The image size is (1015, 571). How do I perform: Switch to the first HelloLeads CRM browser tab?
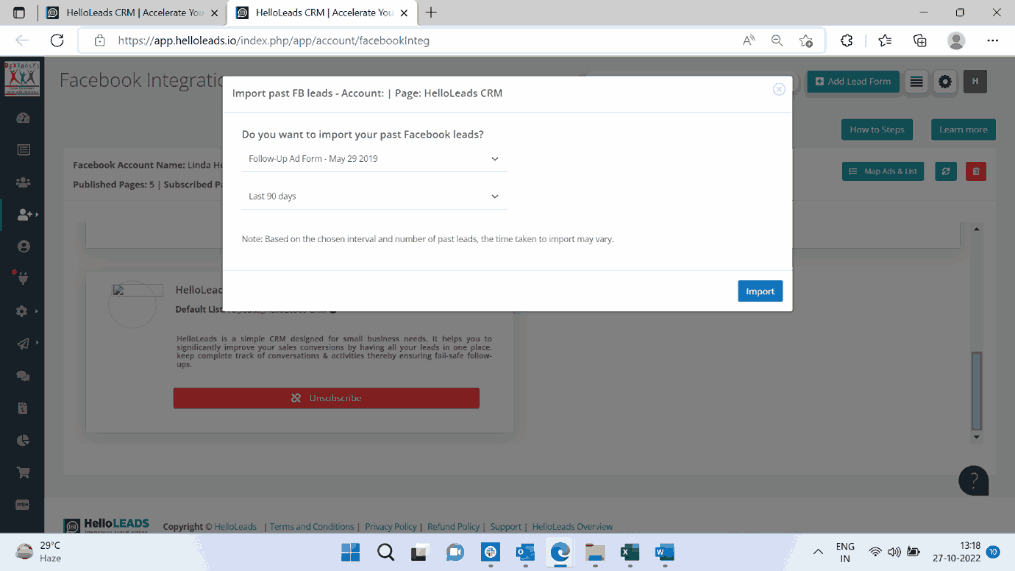133,13
